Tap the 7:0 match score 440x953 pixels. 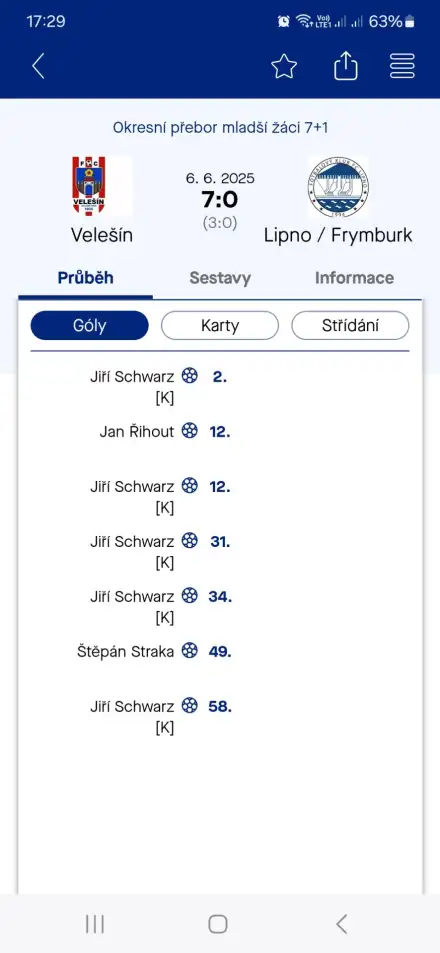(x=220, y=199)
